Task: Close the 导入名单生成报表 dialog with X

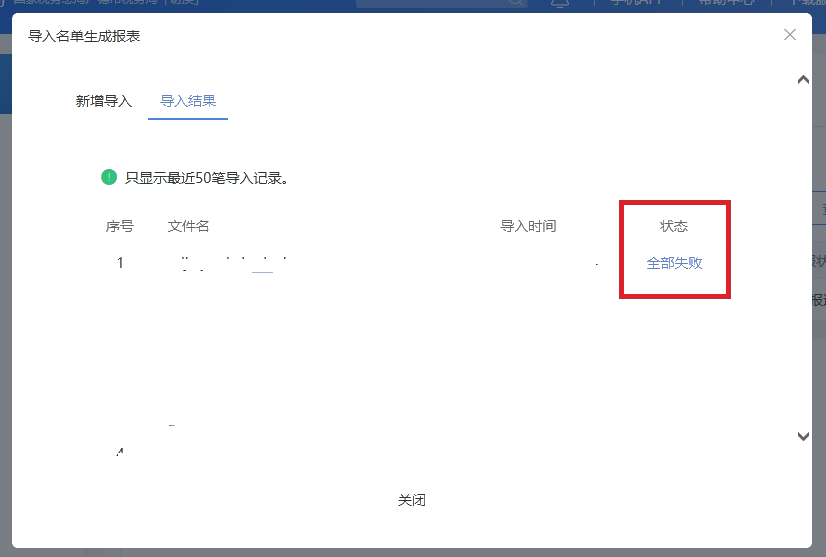Action: (x=790, y=35)
